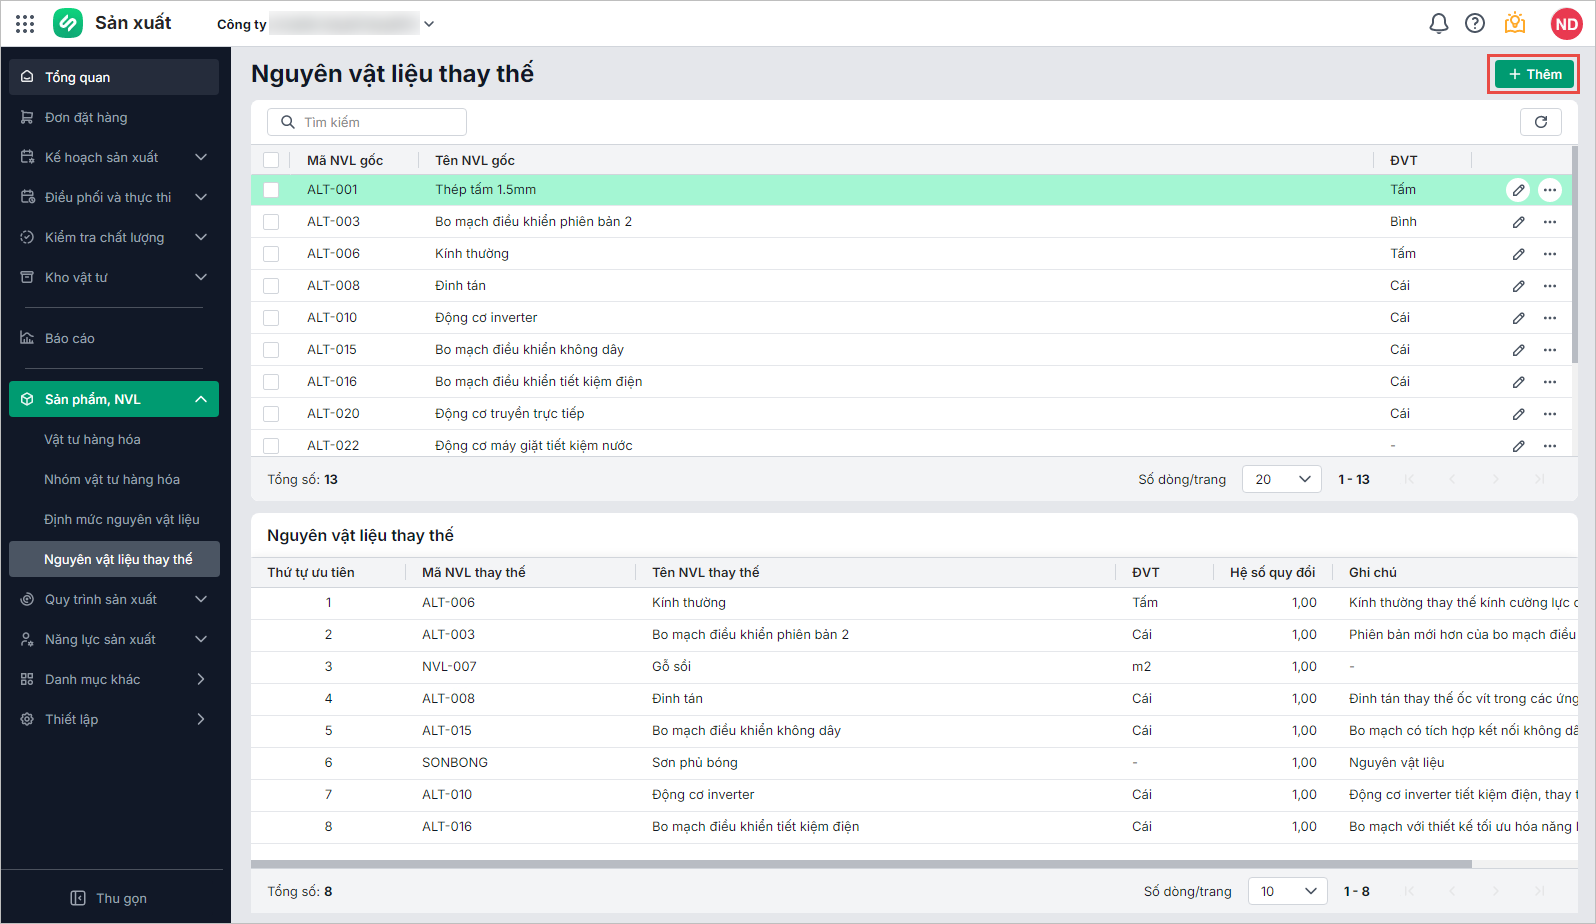The width and height of the screenshot is (1596, 924).
Task: Edit the ALT-001 row with pencil icon
Action: click(1518, 190)
